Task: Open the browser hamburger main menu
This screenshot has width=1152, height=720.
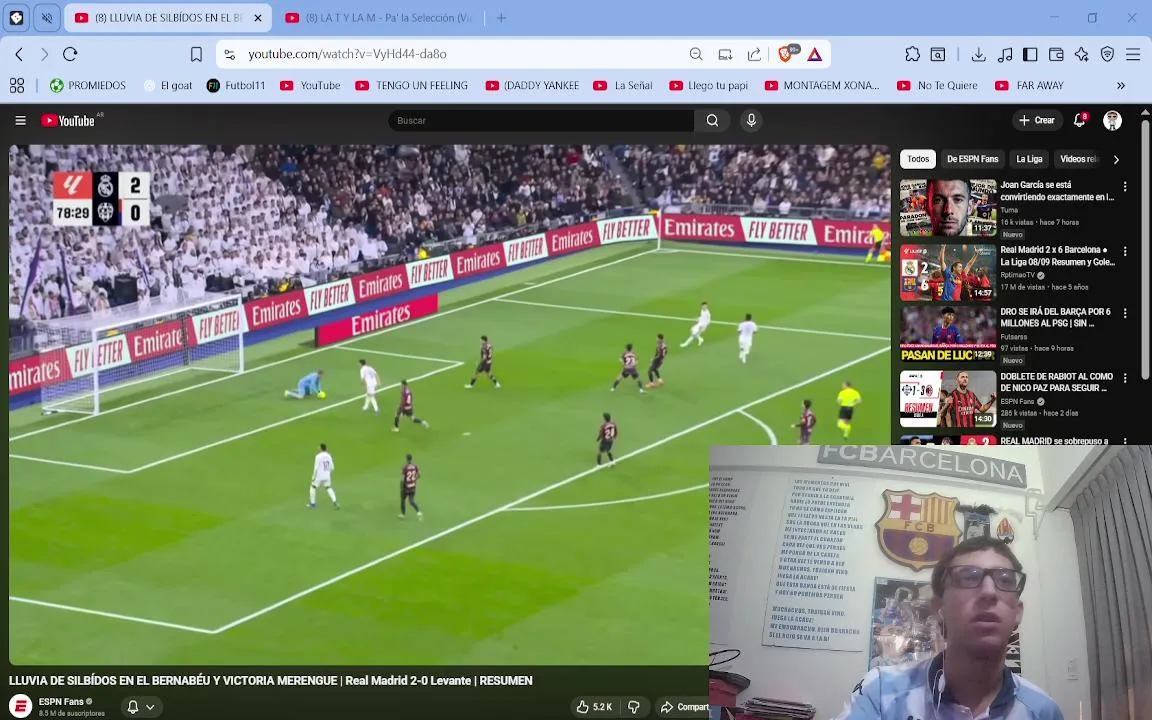Action: pos(1133,54)
